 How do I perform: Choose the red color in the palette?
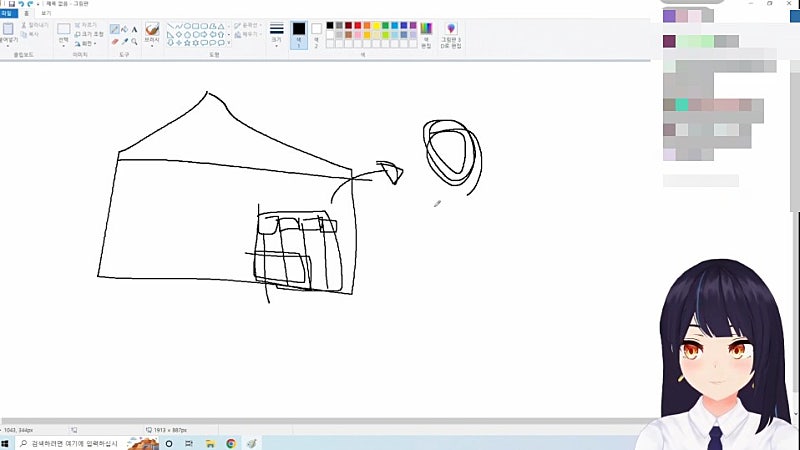pos(358,26)
